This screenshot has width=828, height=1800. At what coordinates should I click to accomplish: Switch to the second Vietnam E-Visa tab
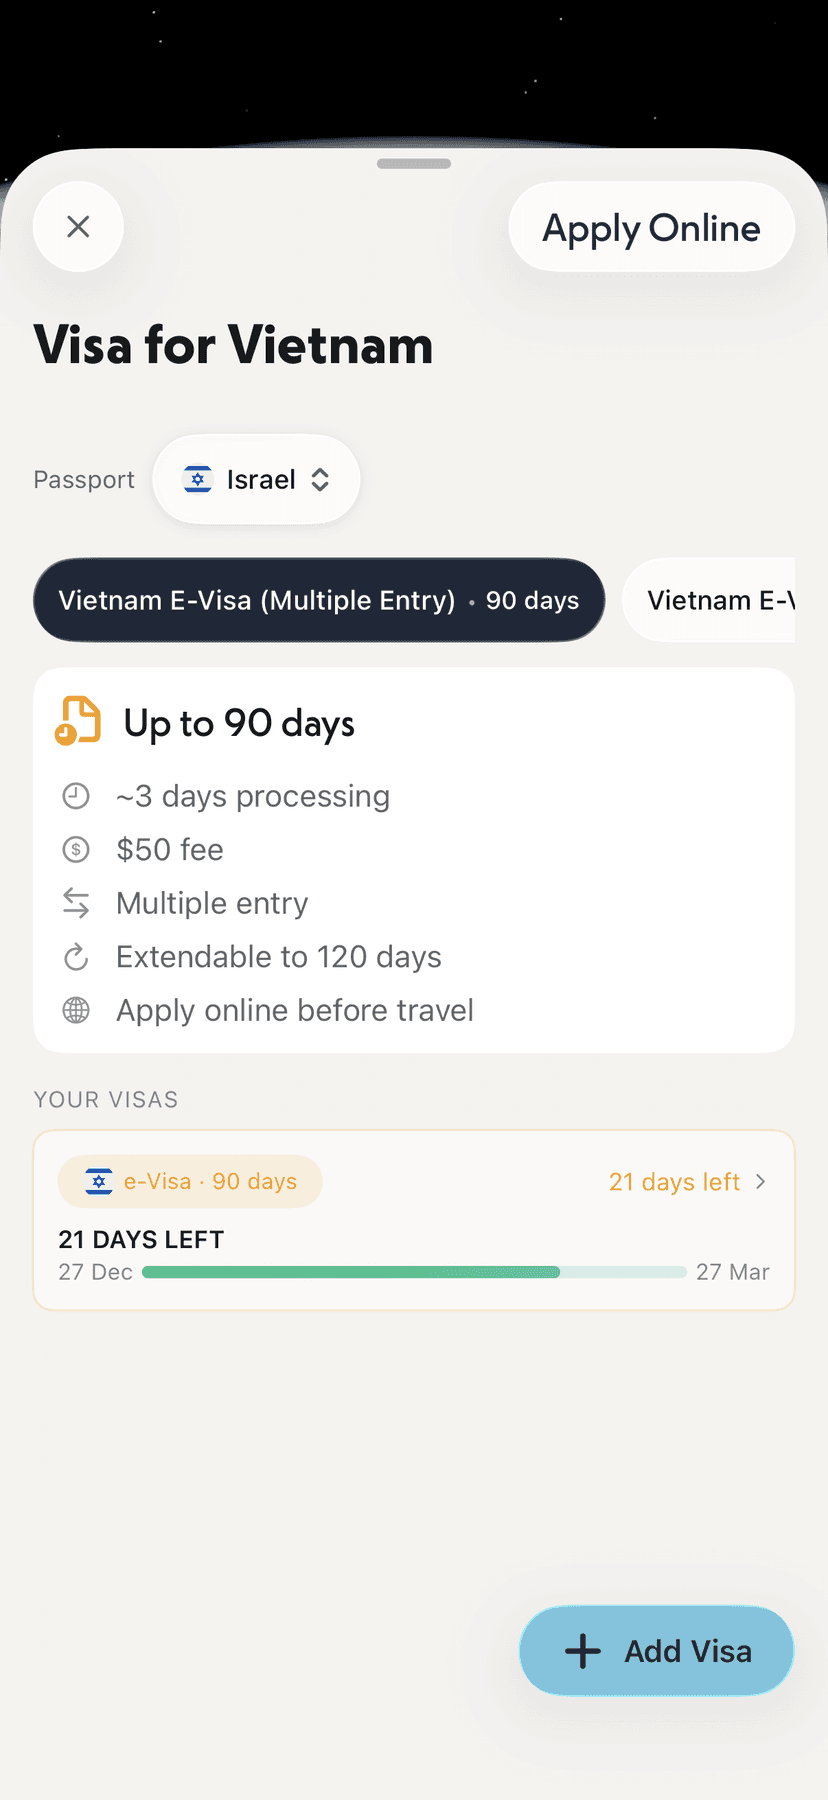coord(718,600)
